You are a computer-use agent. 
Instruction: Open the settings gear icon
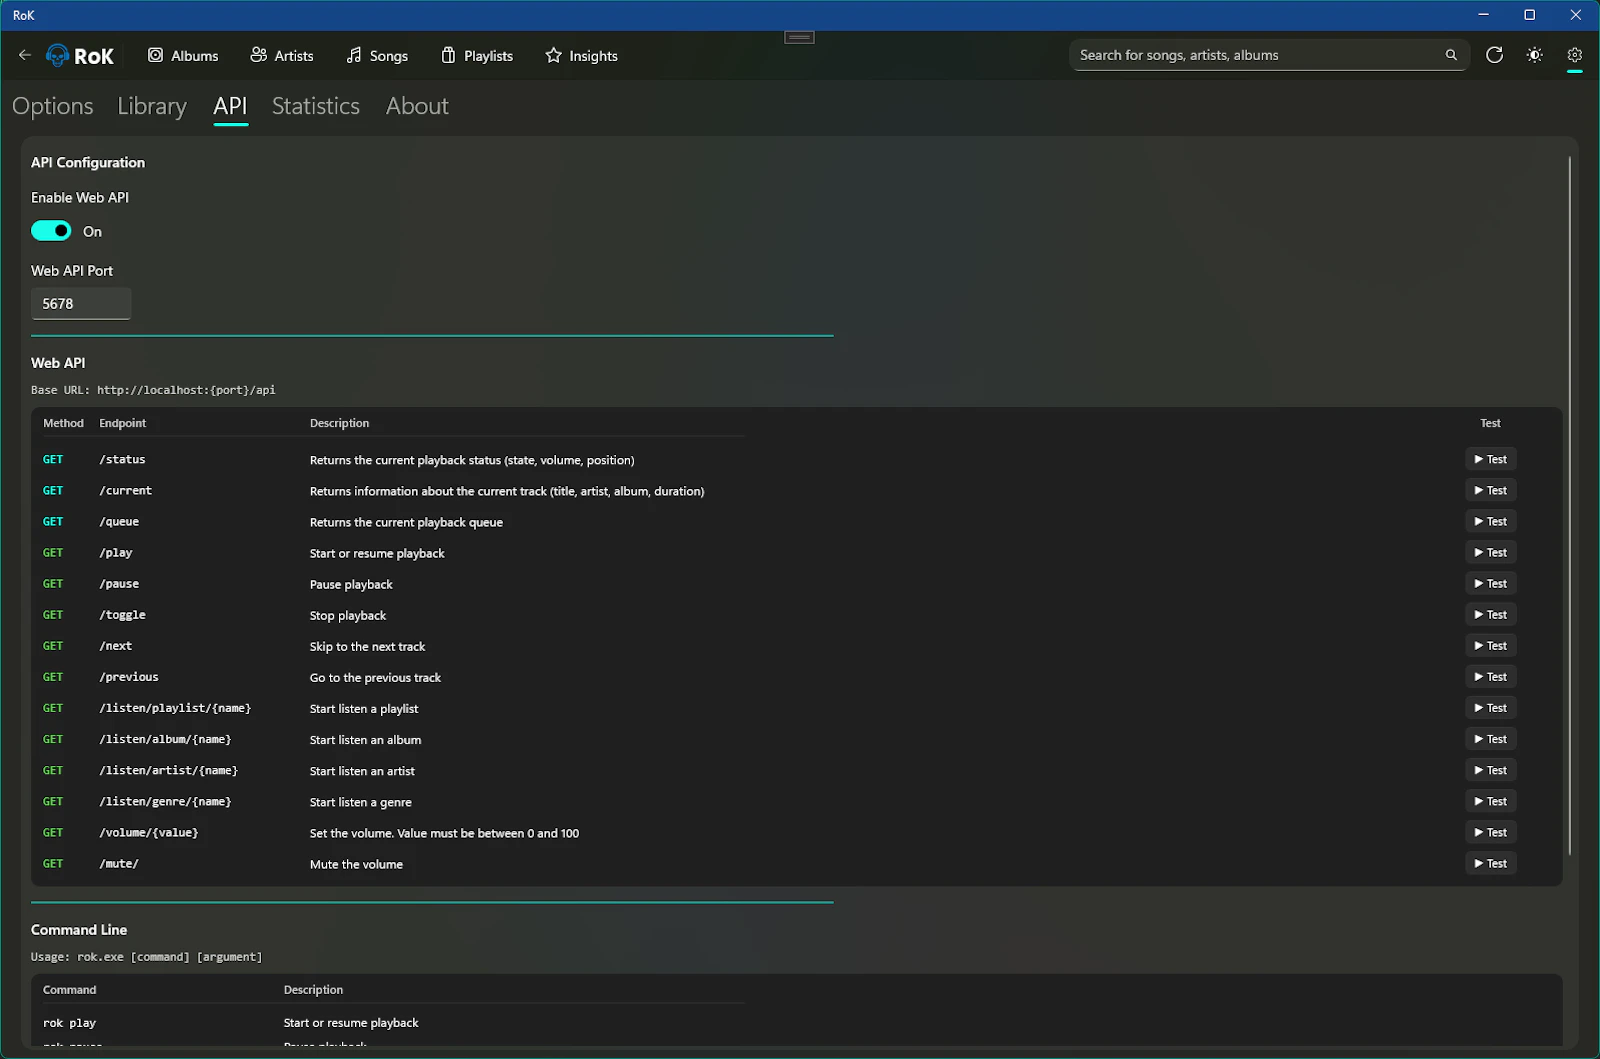coord(1574,55)
